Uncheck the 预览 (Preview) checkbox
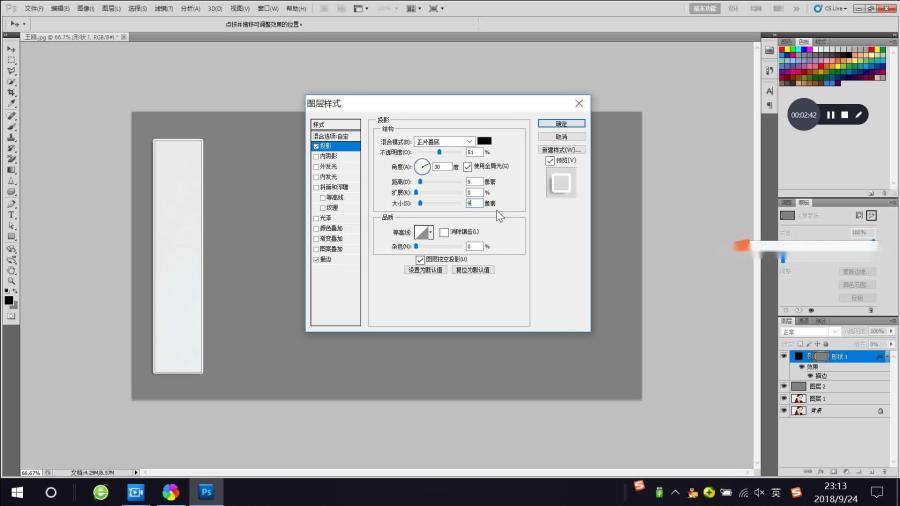This screenshot has width=900, height=506. (x=550, y=160)
